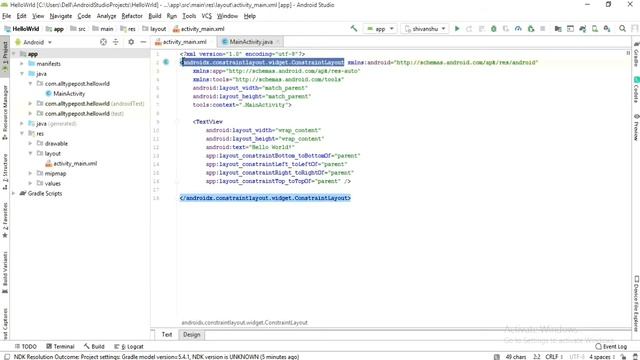The height and width of the screenshot is (360, 640).
Task: Click the gutter icon on line 2
Action: point(166,62)
